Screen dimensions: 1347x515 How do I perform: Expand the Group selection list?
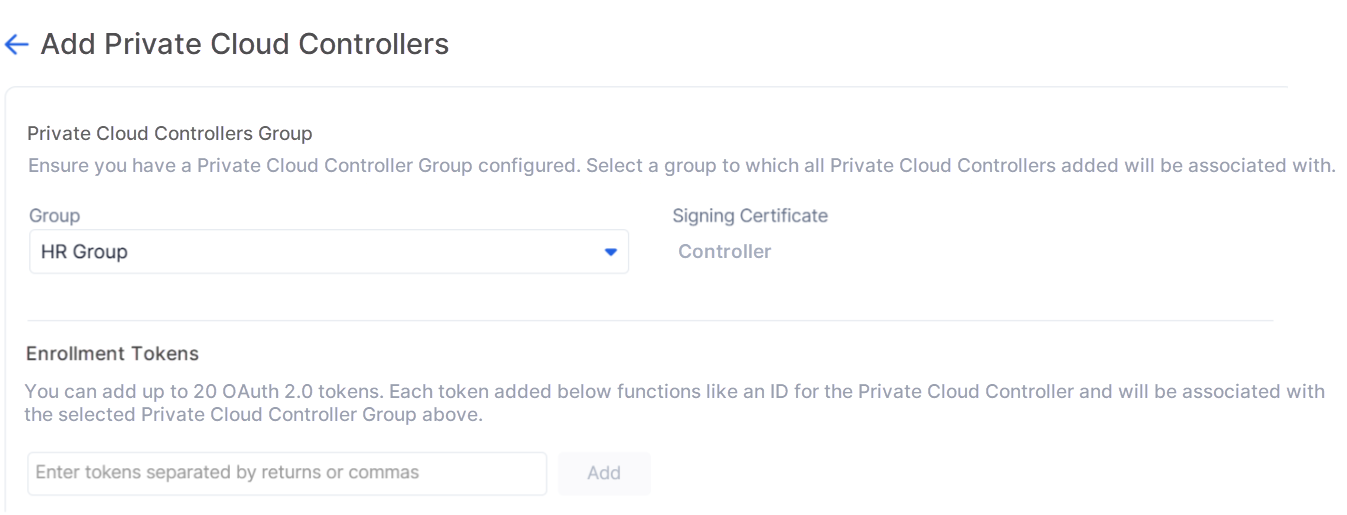point(329,252)
